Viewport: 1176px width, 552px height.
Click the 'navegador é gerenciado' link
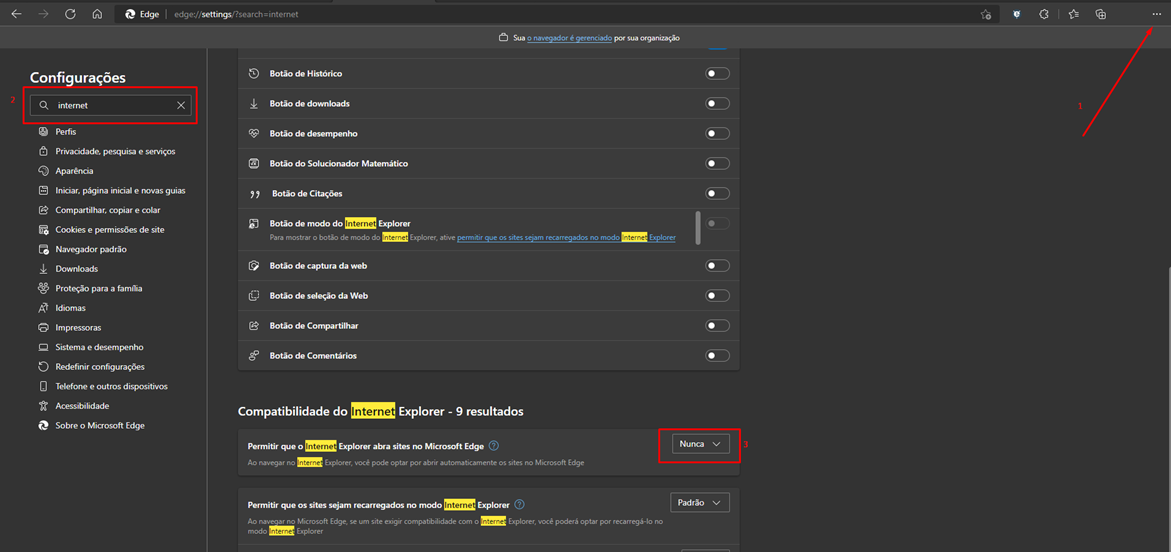click(569, 38)
